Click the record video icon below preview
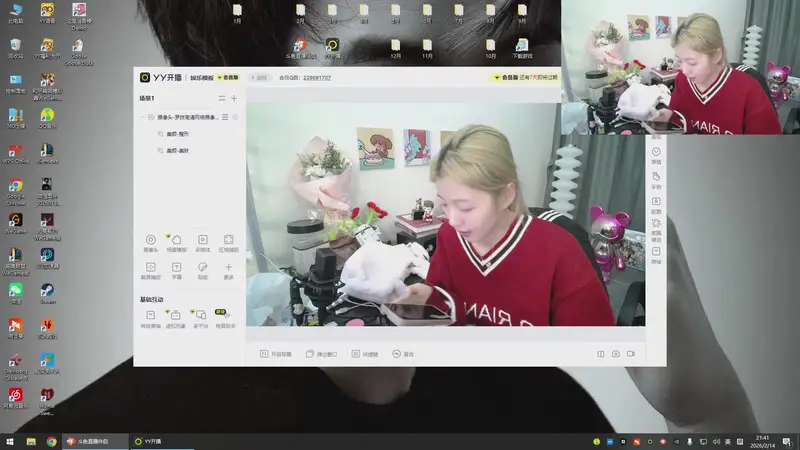800x450 pixels. click(x=630, y=354)
